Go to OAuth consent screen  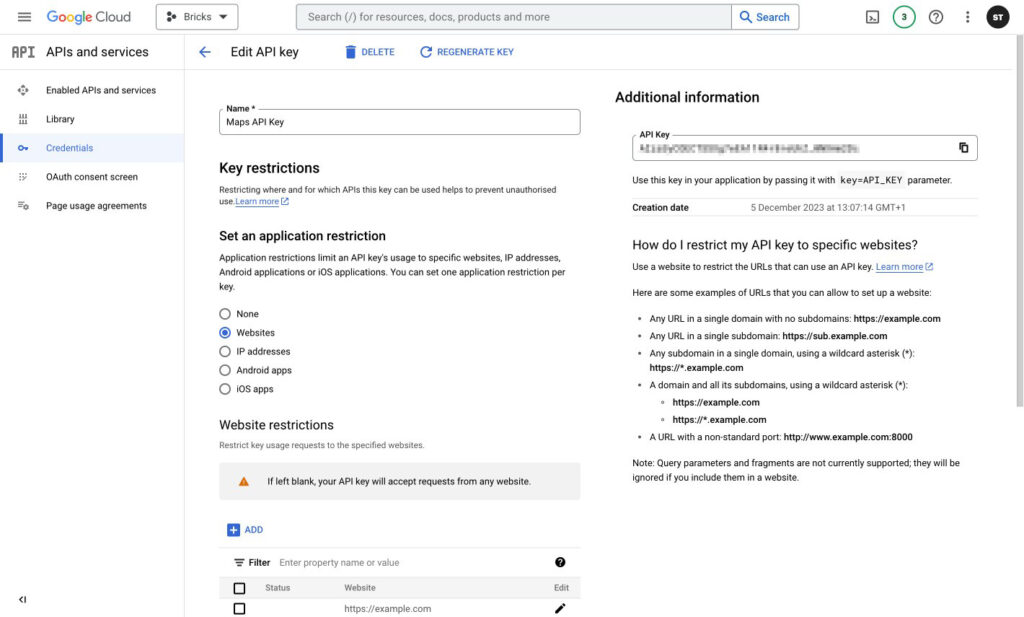pyautogui.click(x=91, y=177)
